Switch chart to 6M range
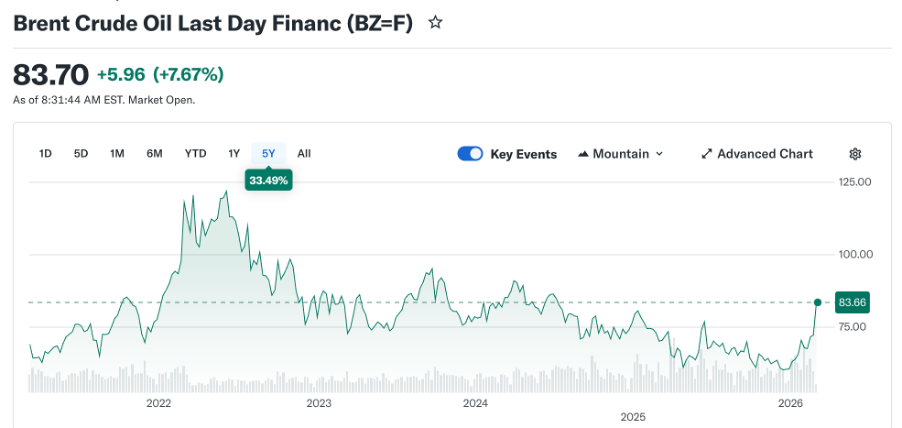The image size is (902, 428). (154, 154)
